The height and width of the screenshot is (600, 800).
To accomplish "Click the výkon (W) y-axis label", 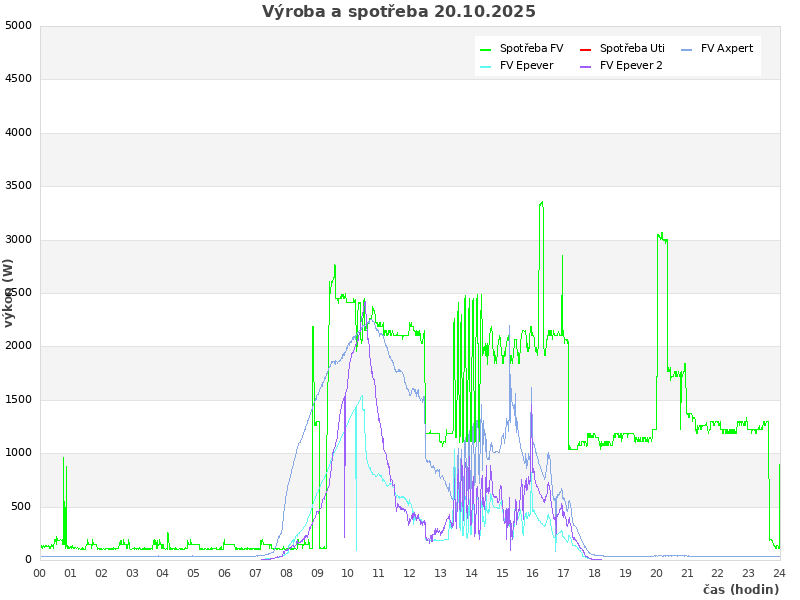I will [x=9, y=292].
